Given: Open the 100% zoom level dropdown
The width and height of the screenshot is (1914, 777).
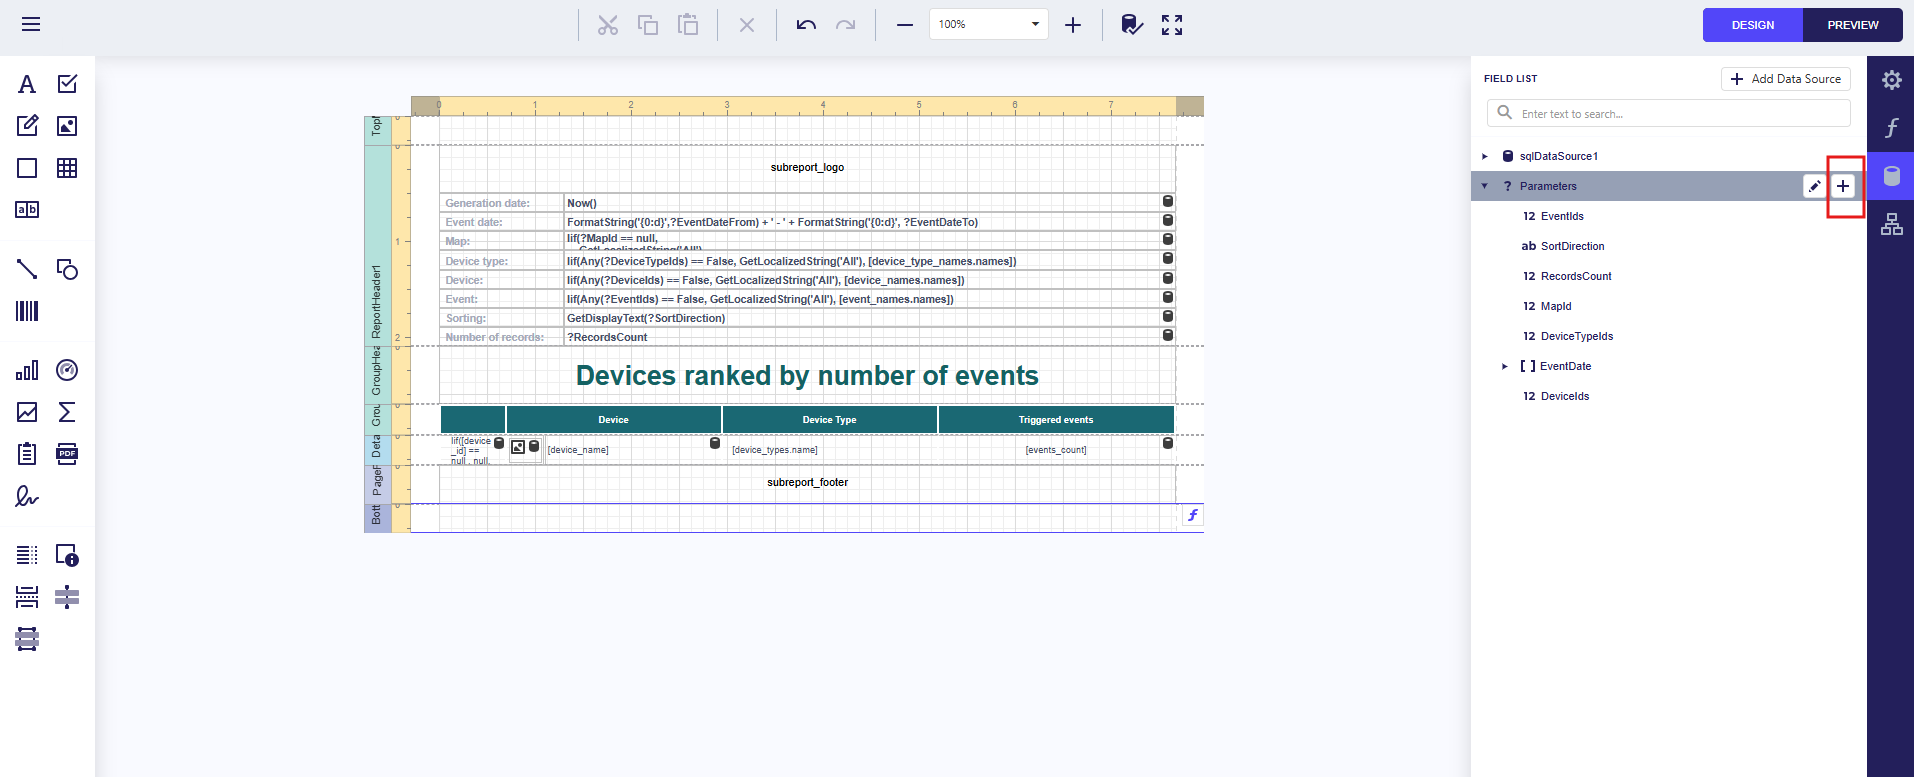Looking at the screenshot, I should point(1035,24).
